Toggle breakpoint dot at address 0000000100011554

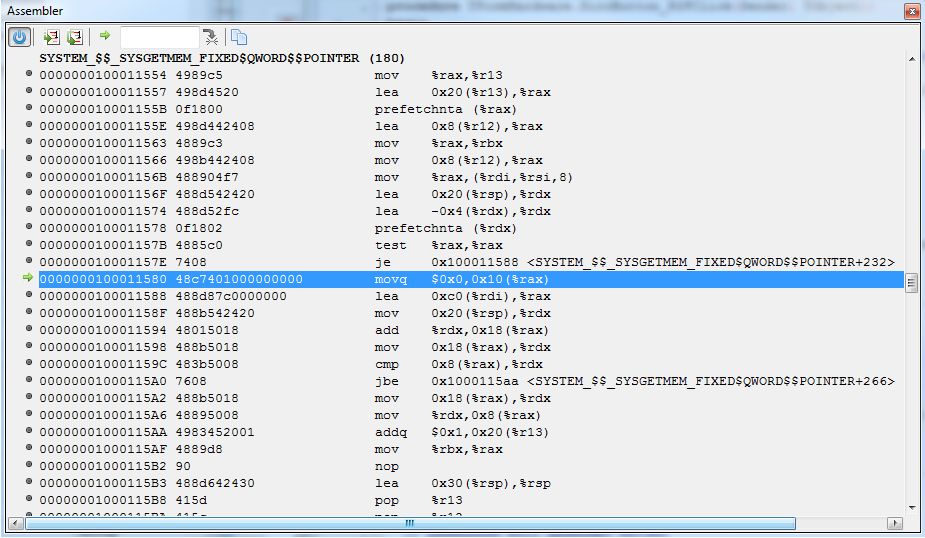click(29, 75)
